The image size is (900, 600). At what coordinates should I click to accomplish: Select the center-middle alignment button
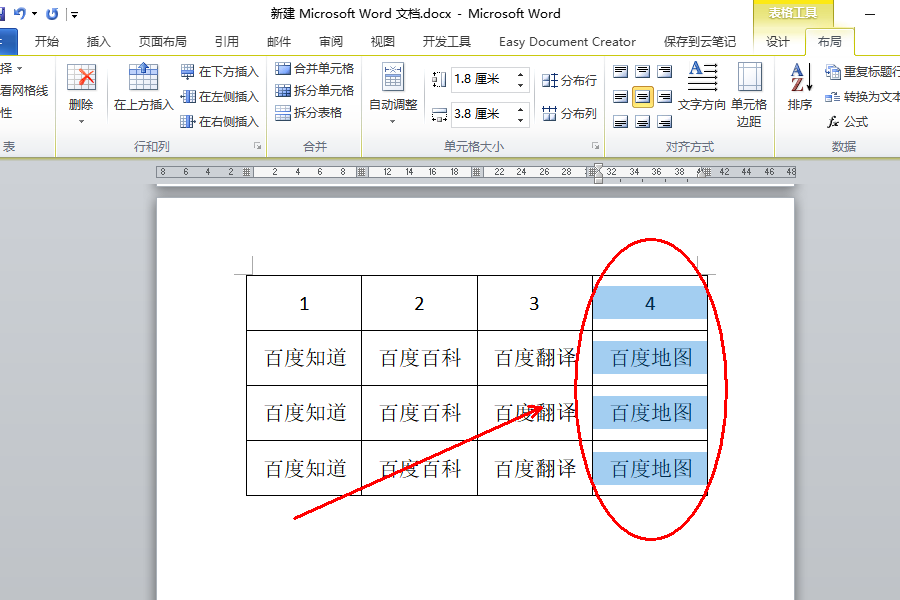(642, 97)
